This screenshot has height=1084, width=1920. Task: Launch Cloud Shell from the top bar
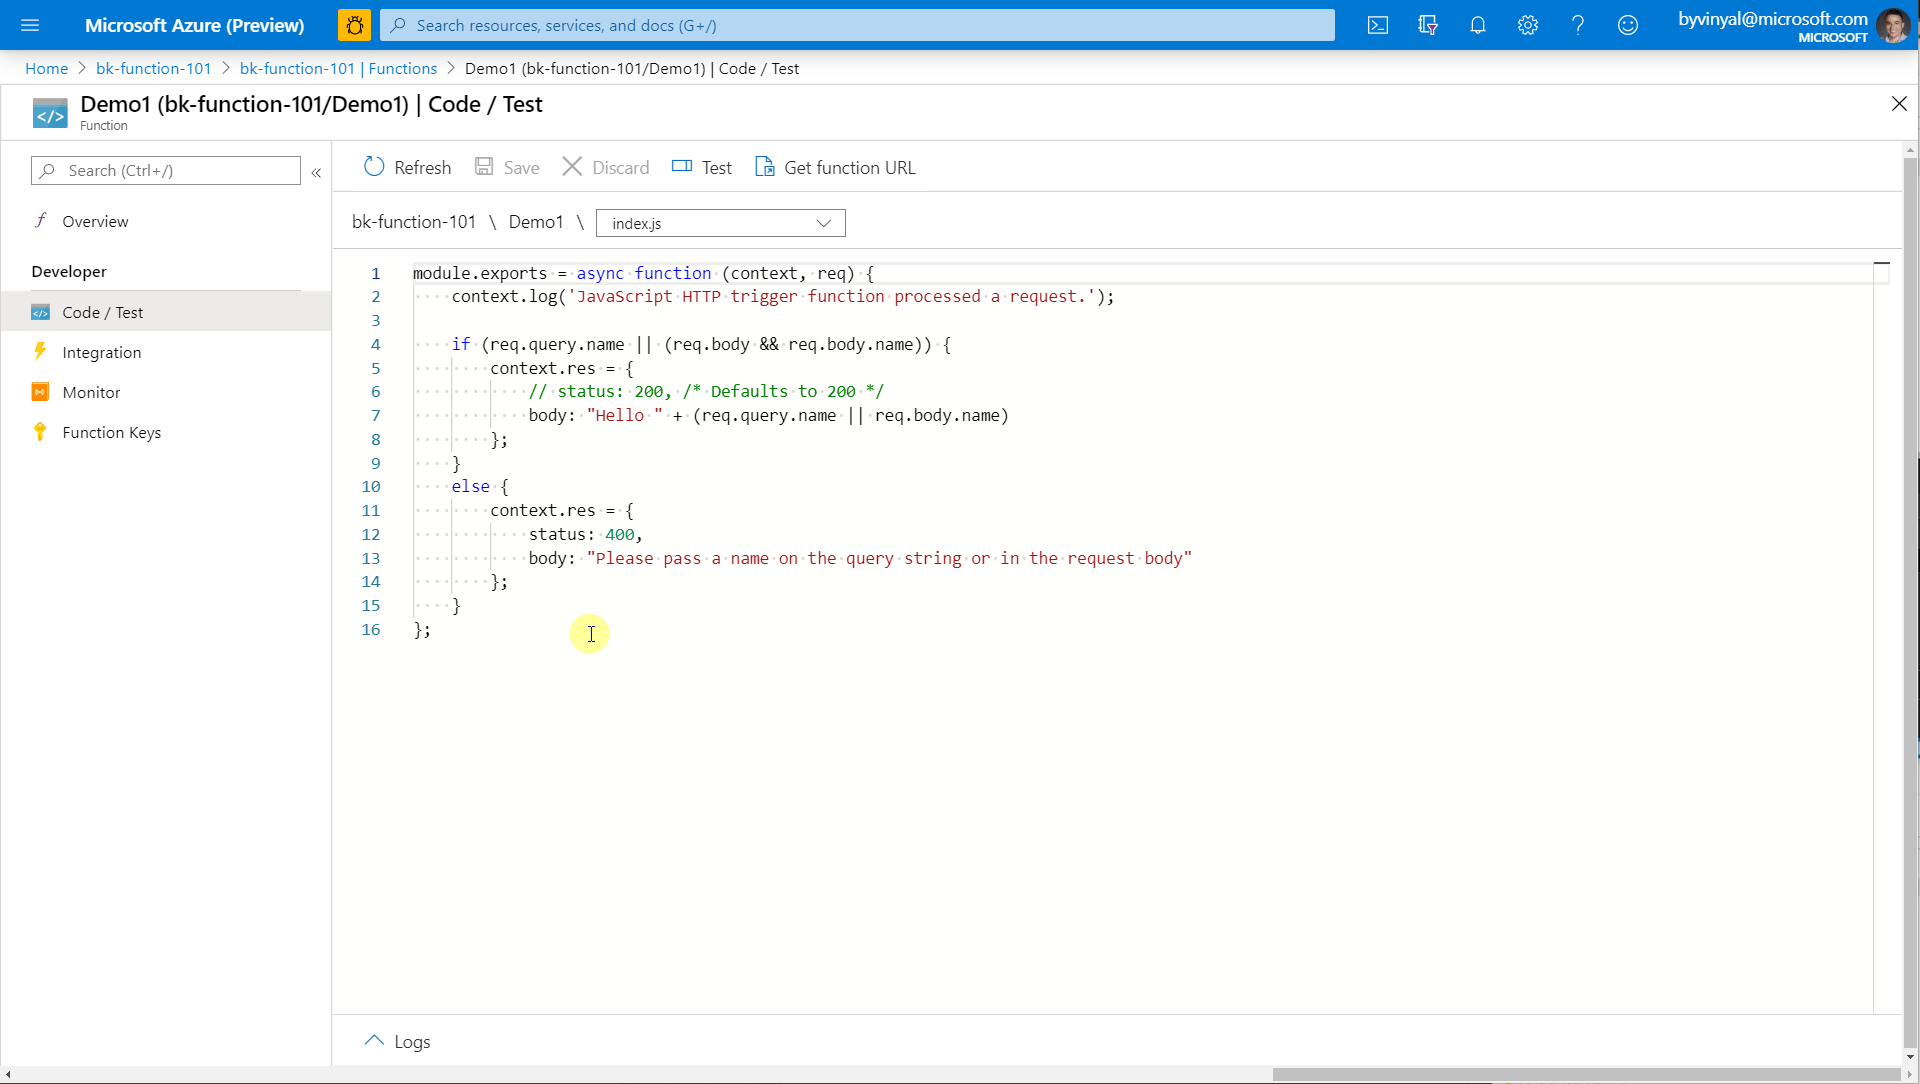pyautogui.click(x=1378, y=25)
